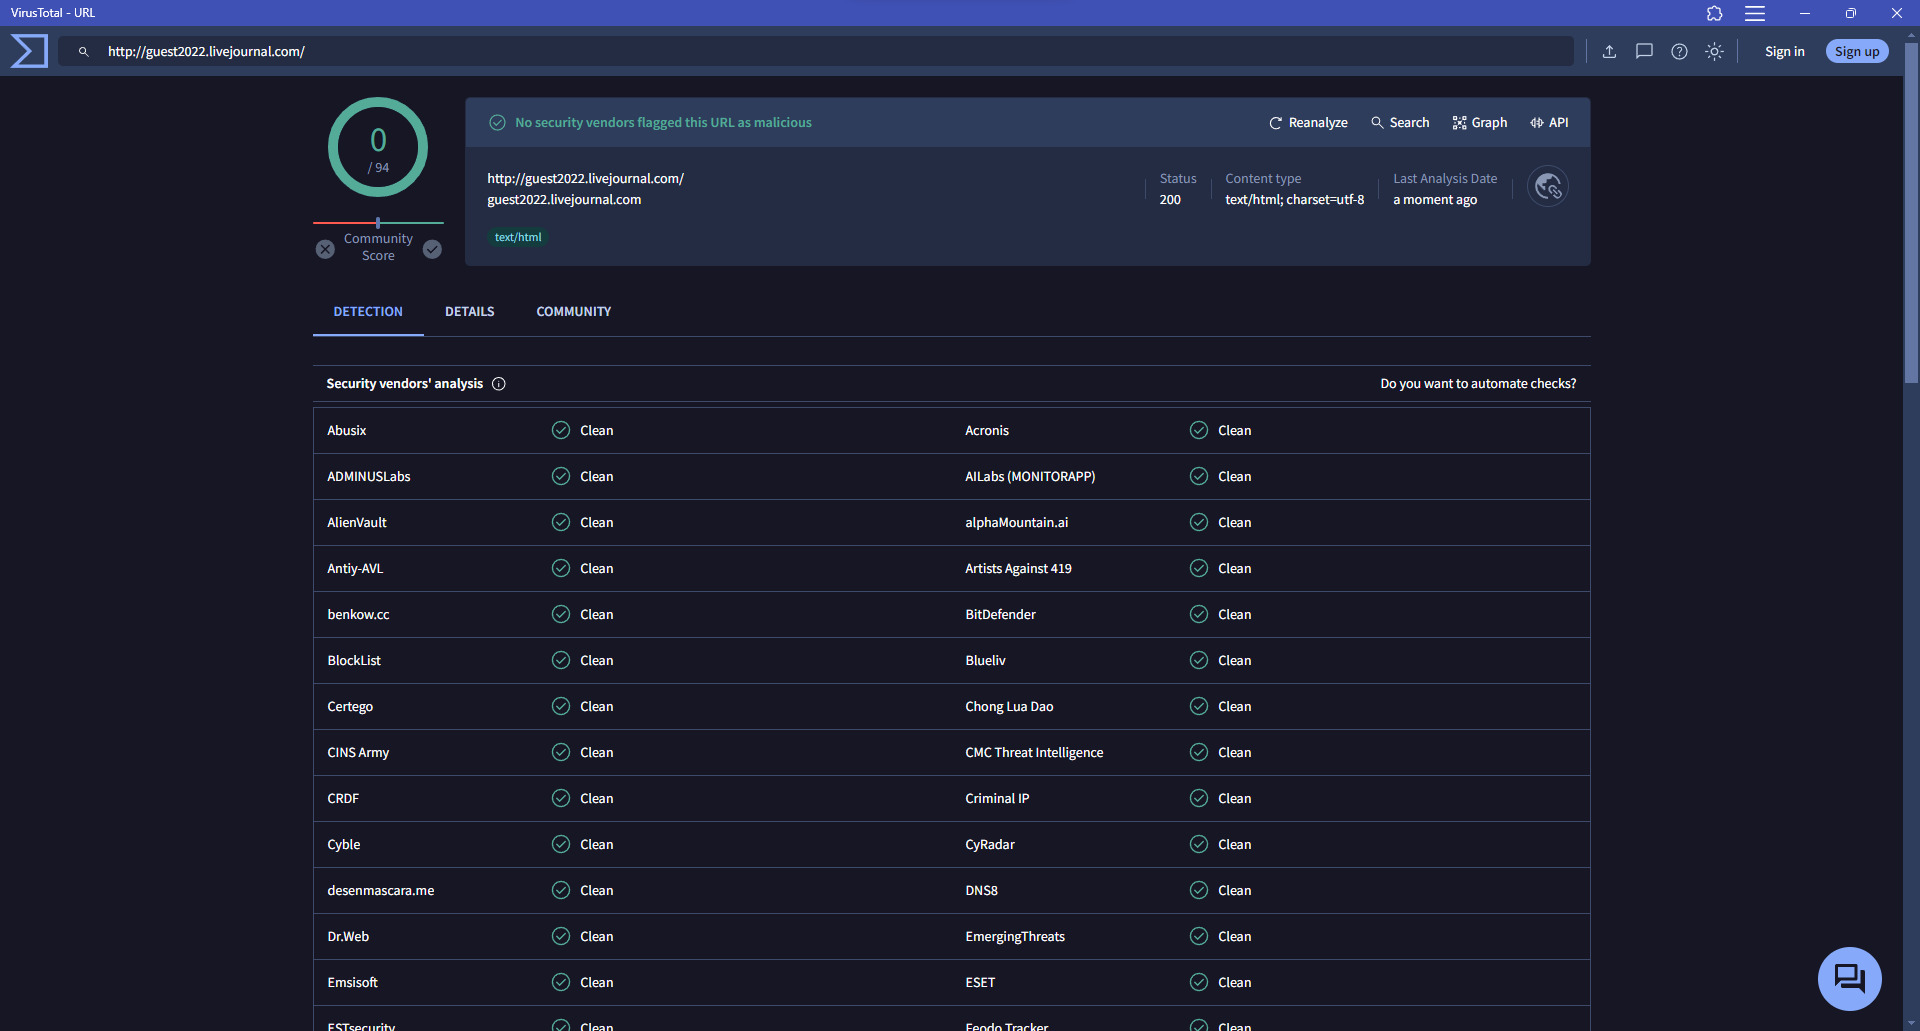
Task: Vote malicious with the community X icon
Action: click(325, 249)
